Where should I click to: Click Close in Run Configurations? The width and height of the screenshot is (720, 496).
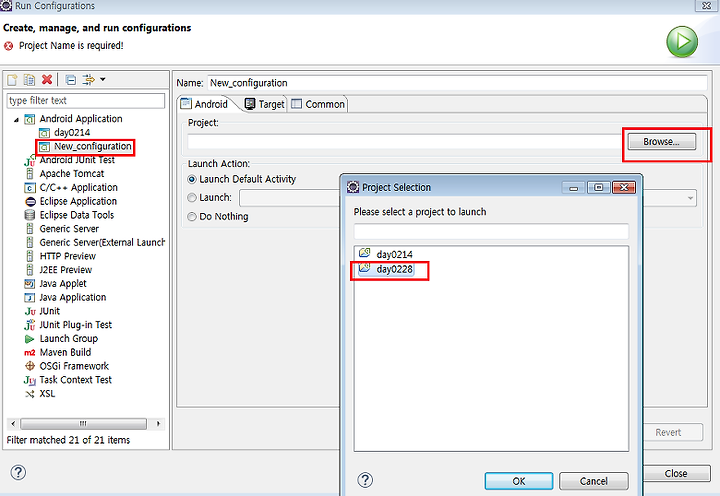tap(676, 473)
